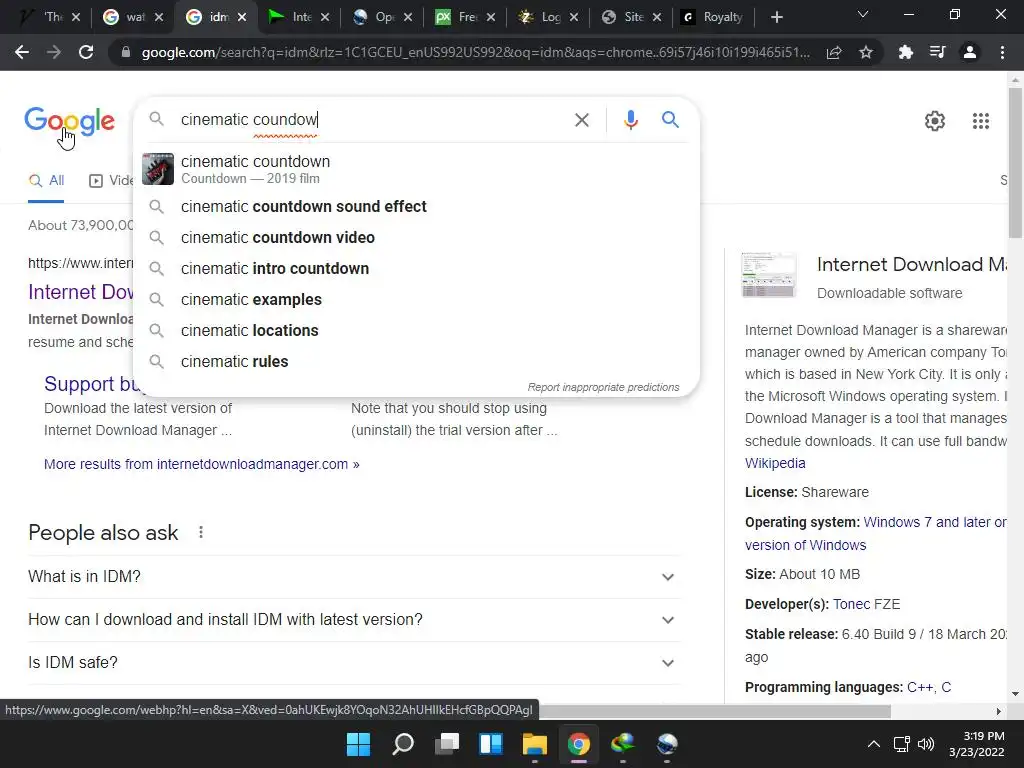Image resolution: width=1024 pixels, height=768 pixels.
Task: Click the share page icon in address bar
Action: (834, 52)
